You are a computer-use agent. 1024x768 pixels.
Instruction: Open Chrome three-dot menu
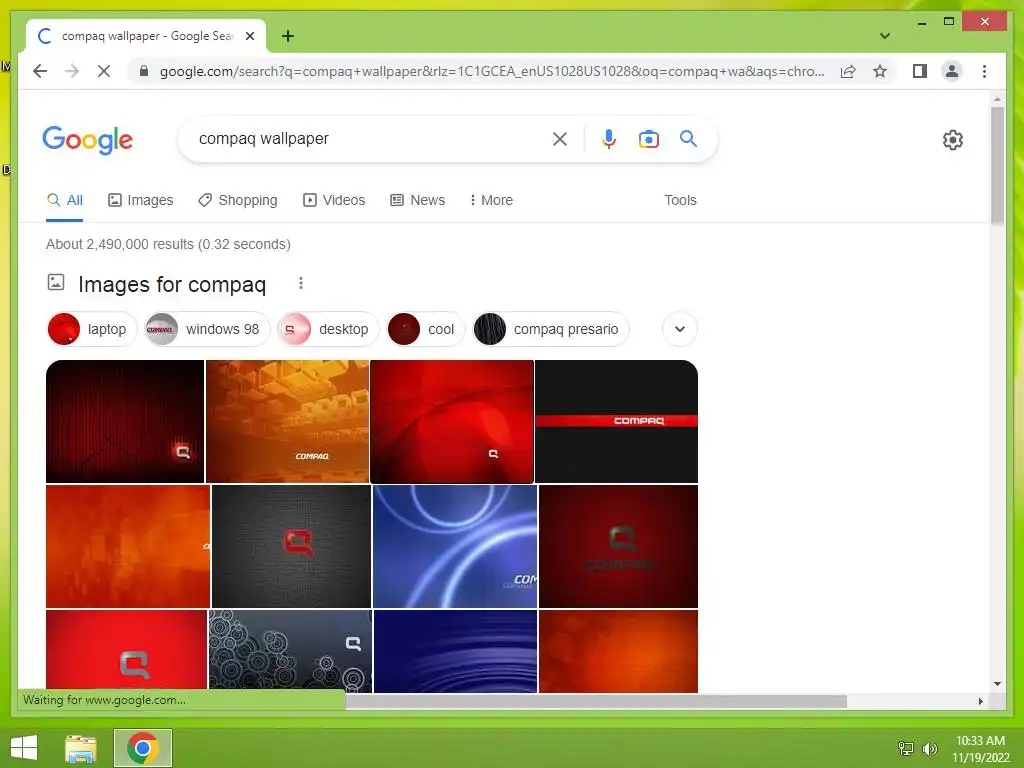coord(984,71)
